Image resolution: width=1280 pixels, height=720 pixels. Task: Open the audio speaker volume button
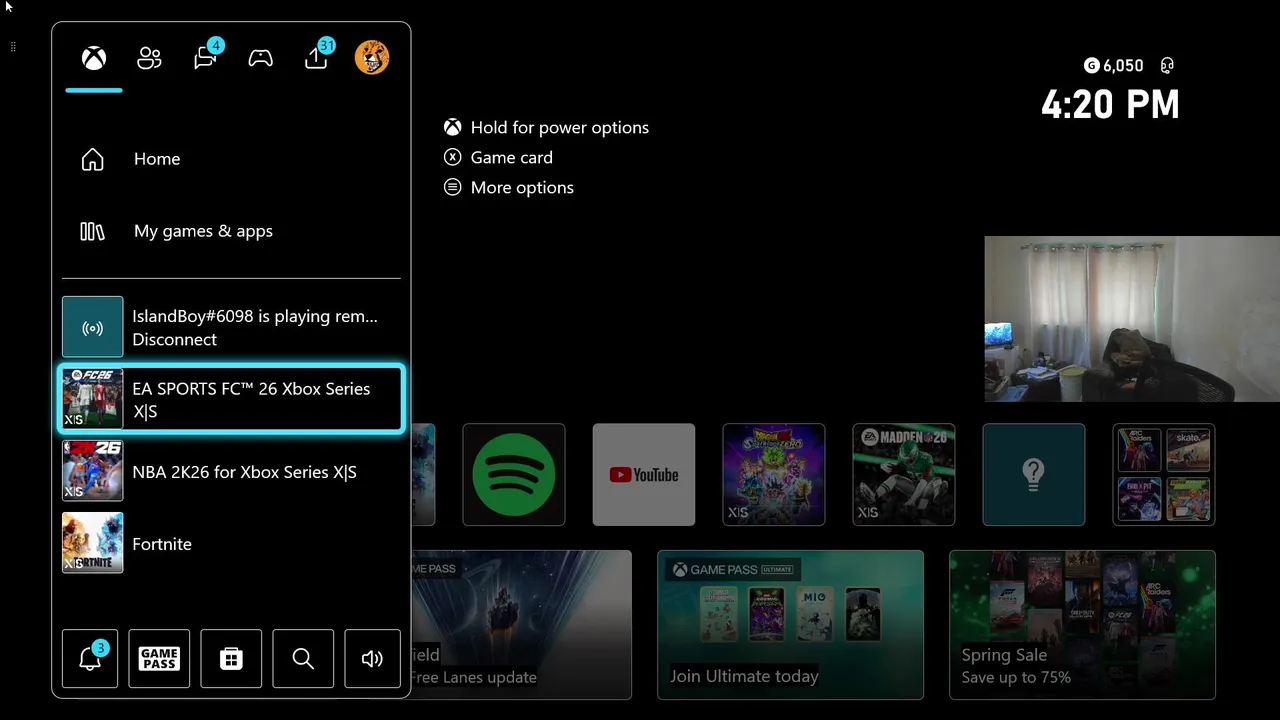pyautogui.click(x=372, y=658)
